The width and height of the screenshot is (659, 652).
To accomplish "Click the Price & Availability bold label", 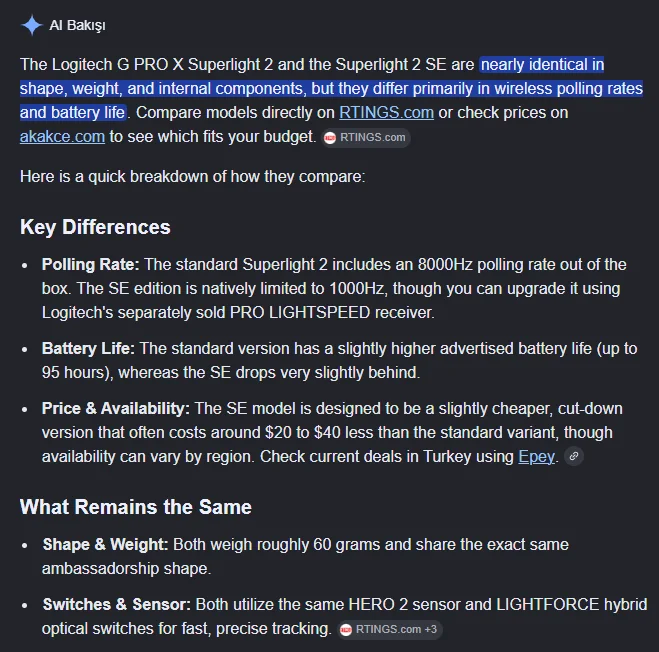I will [x=116, y=409].
